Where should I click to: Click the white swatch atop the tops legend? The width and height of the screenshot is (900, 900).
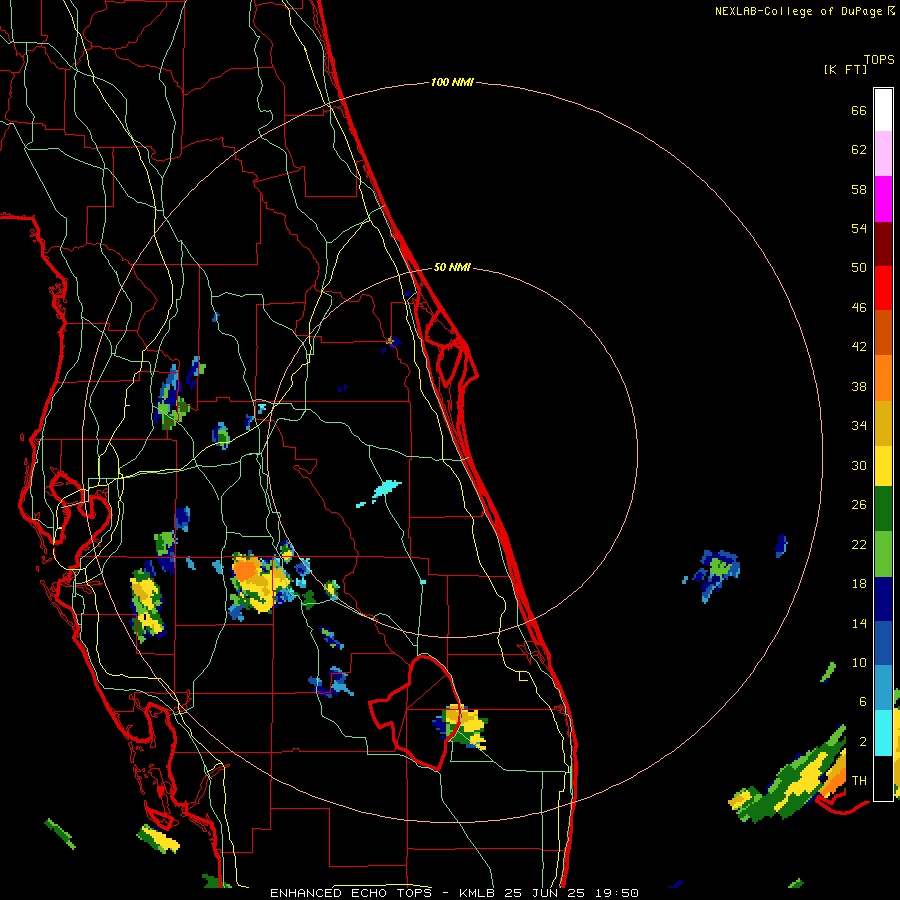883,110
